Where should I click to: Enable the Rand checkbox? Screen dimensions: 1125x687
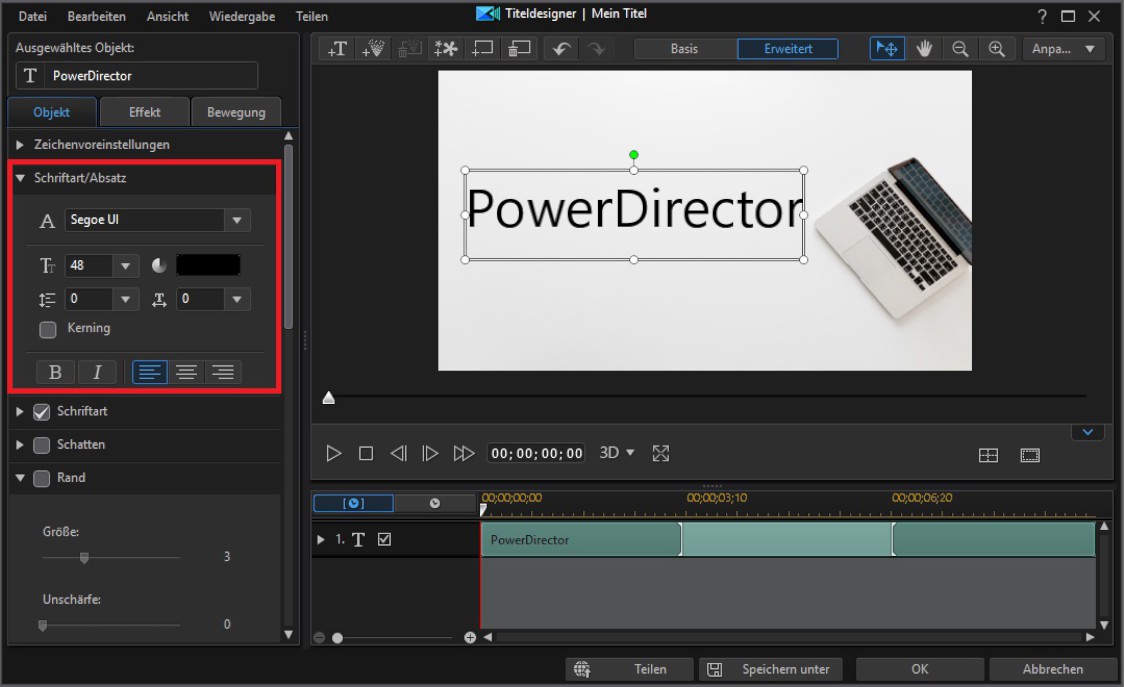pos(42,478)
